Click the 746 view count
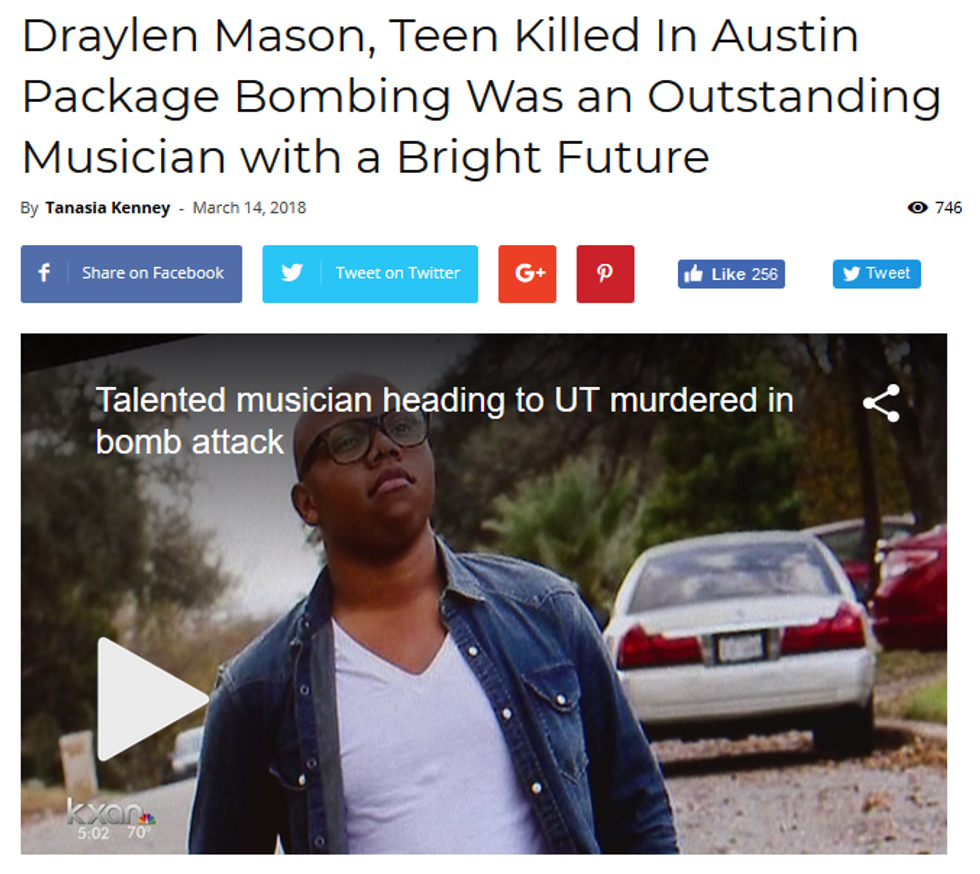 tap(948, 208)
